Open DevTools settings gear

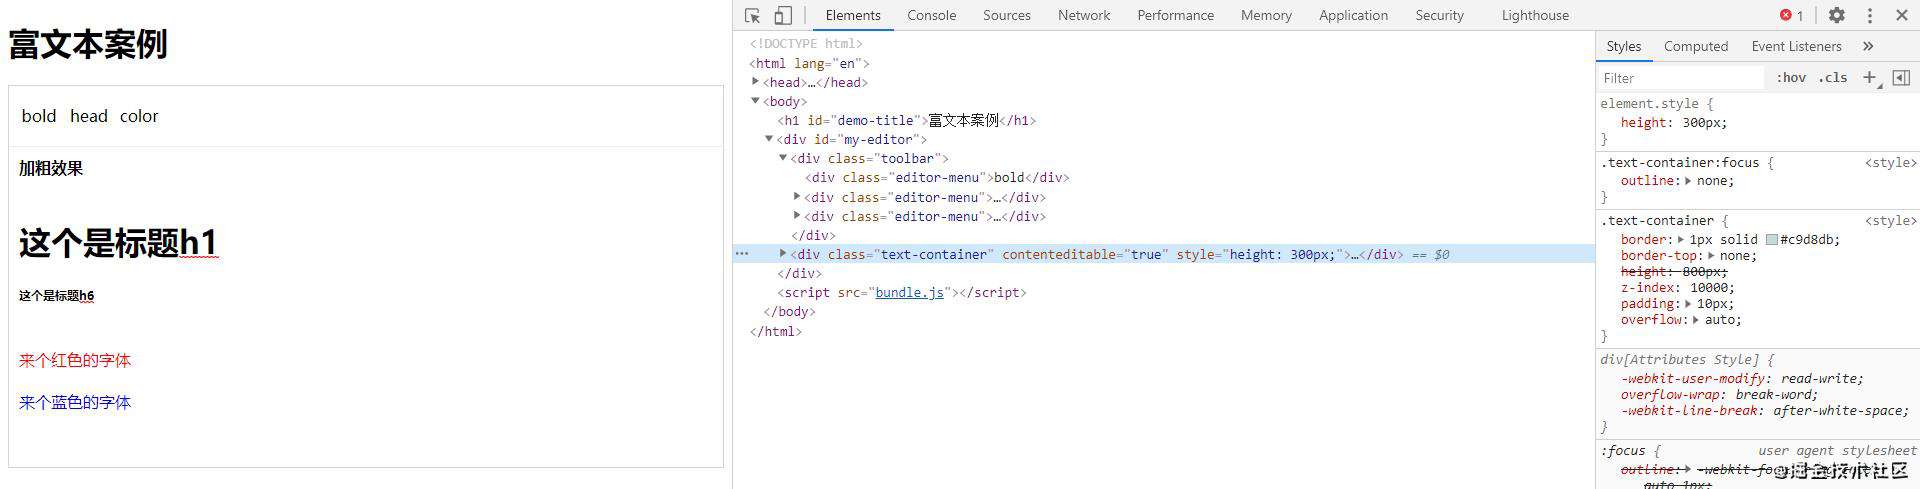point(1837,15)
